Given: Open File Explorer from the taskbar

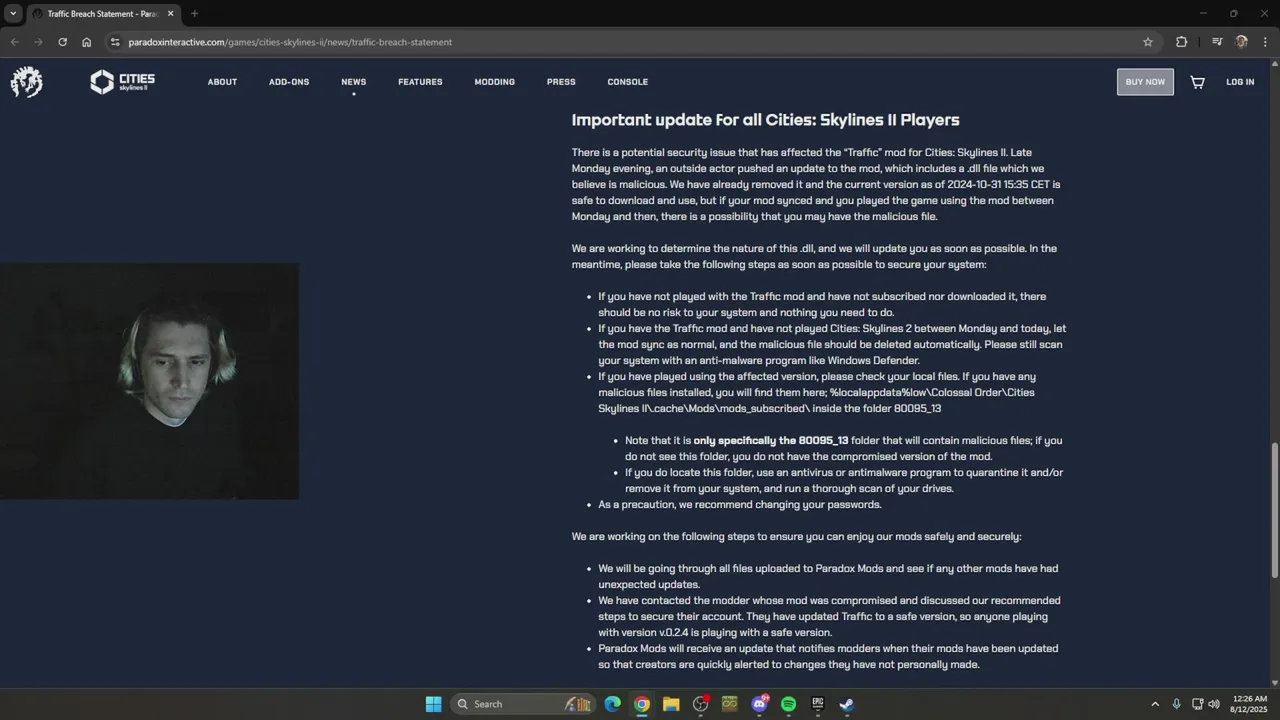Looking at the screenshot, I should pyautogui.click(x=671, y=704).
